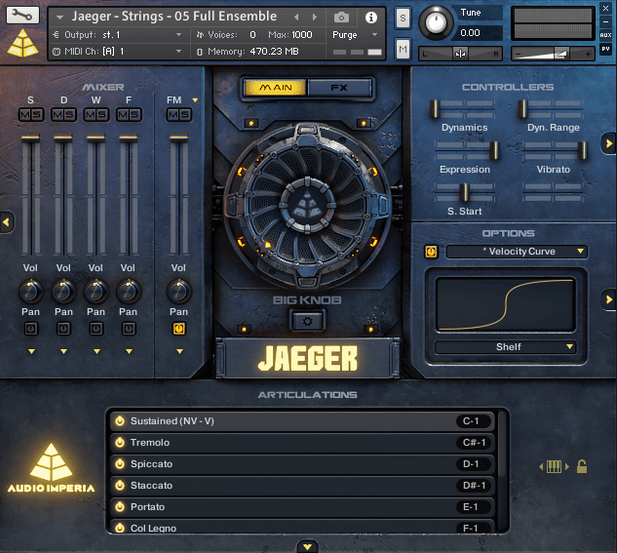The image size is (617, 553).
Task: Click the FM channel volume fader
Action: pyautogui.click(x=179, y=139)
